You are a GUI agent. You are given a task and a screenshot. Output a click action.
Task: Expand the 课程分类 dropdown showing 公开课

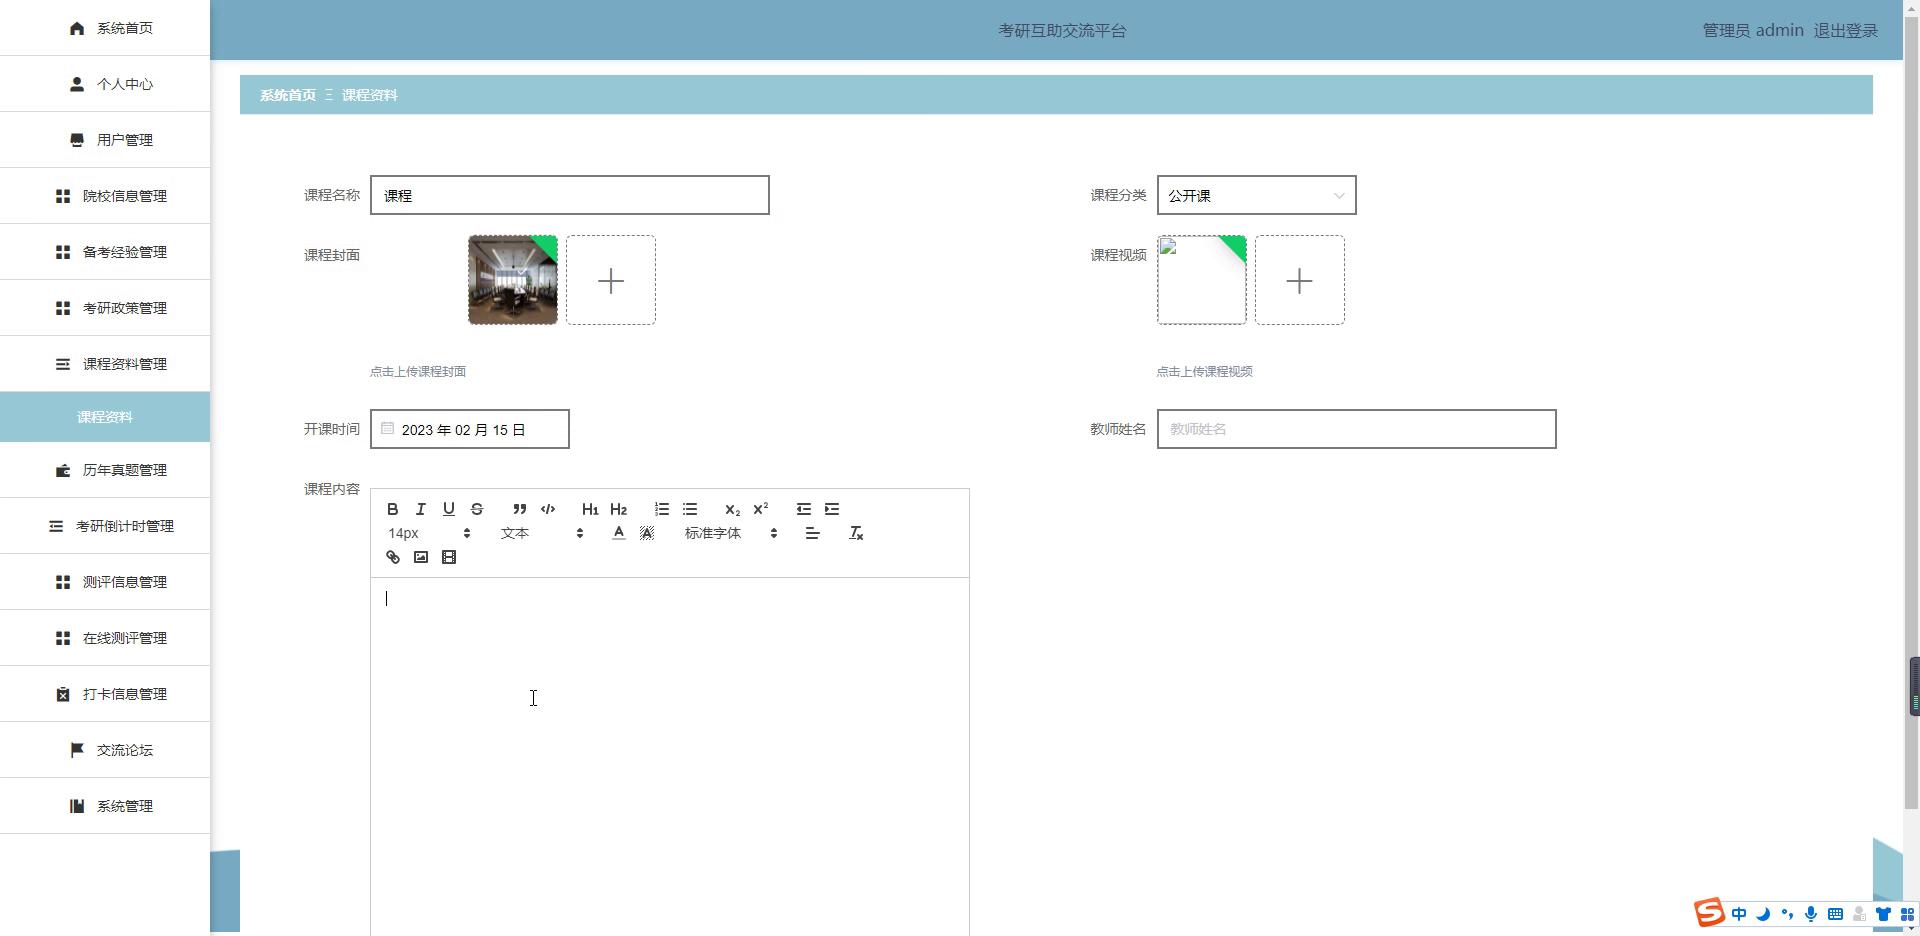point(1256,195)
